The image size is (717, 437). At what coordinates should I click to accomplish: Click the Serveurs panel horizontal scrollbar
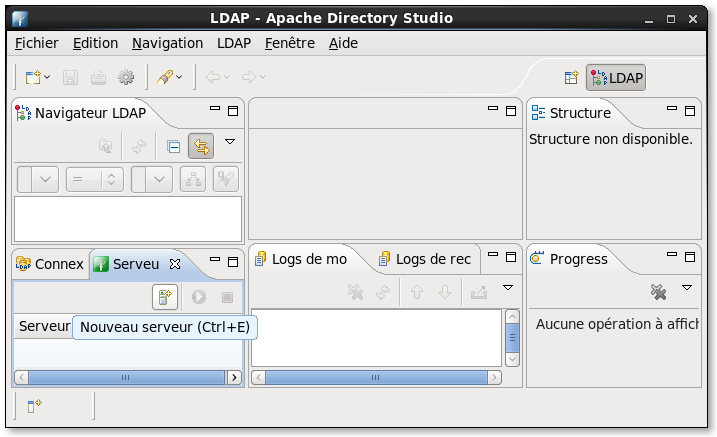point(120,377)
